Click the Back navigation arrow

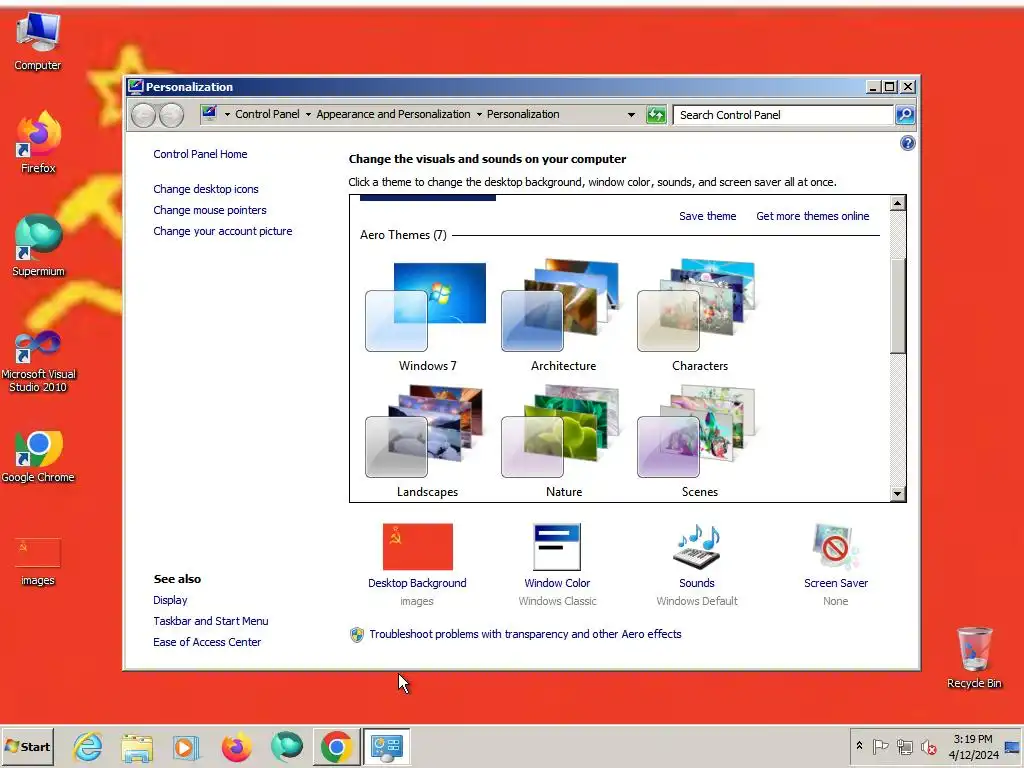(144, 115)
